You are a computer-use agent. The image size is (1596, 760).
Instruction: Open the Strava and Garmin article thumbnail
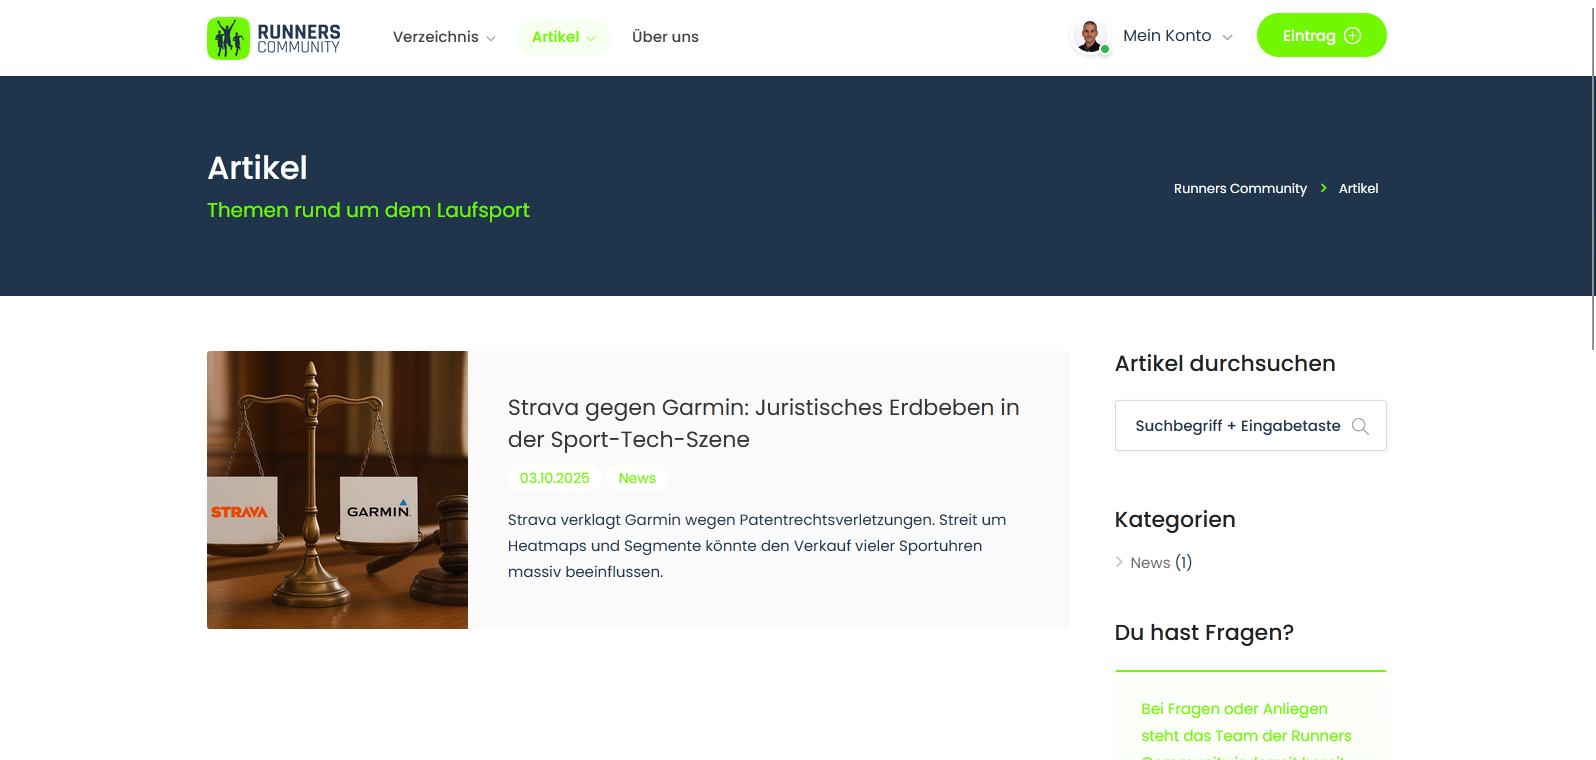[337, 490]
